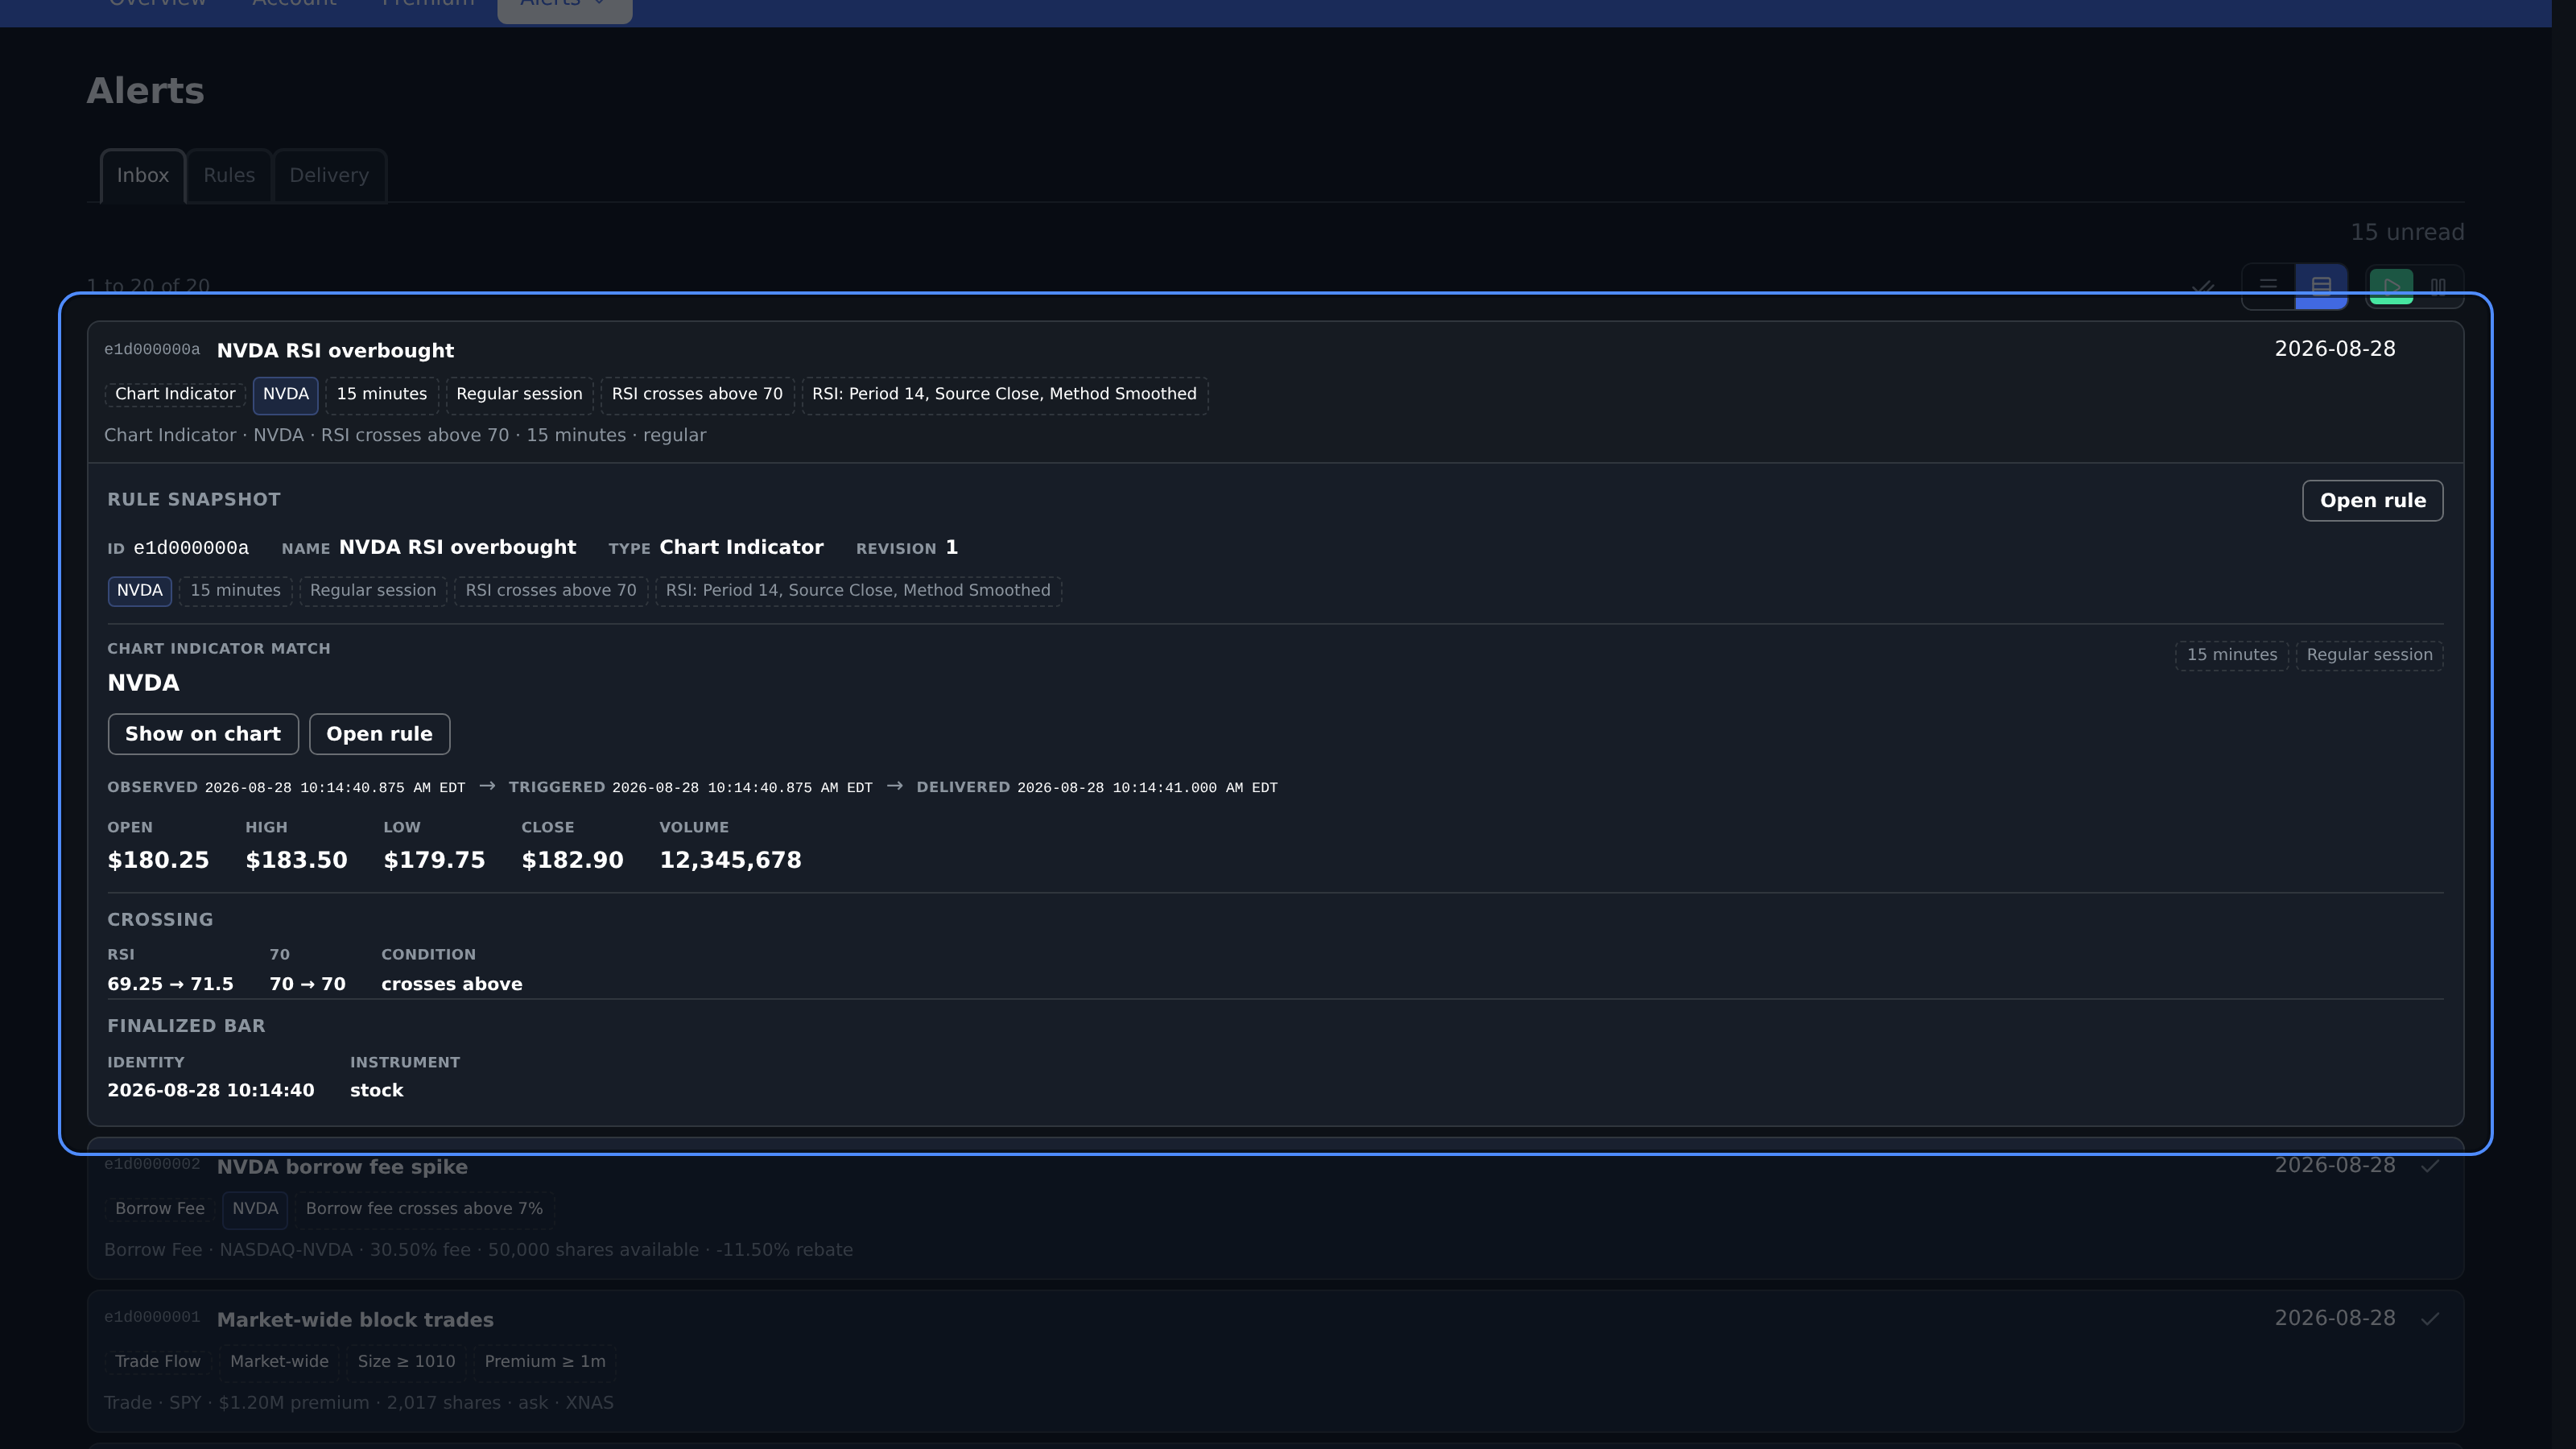This screenshot has height=1449, width=2576.
Task: Click the Chart Indicator header tag
Action: click(175, 395)
